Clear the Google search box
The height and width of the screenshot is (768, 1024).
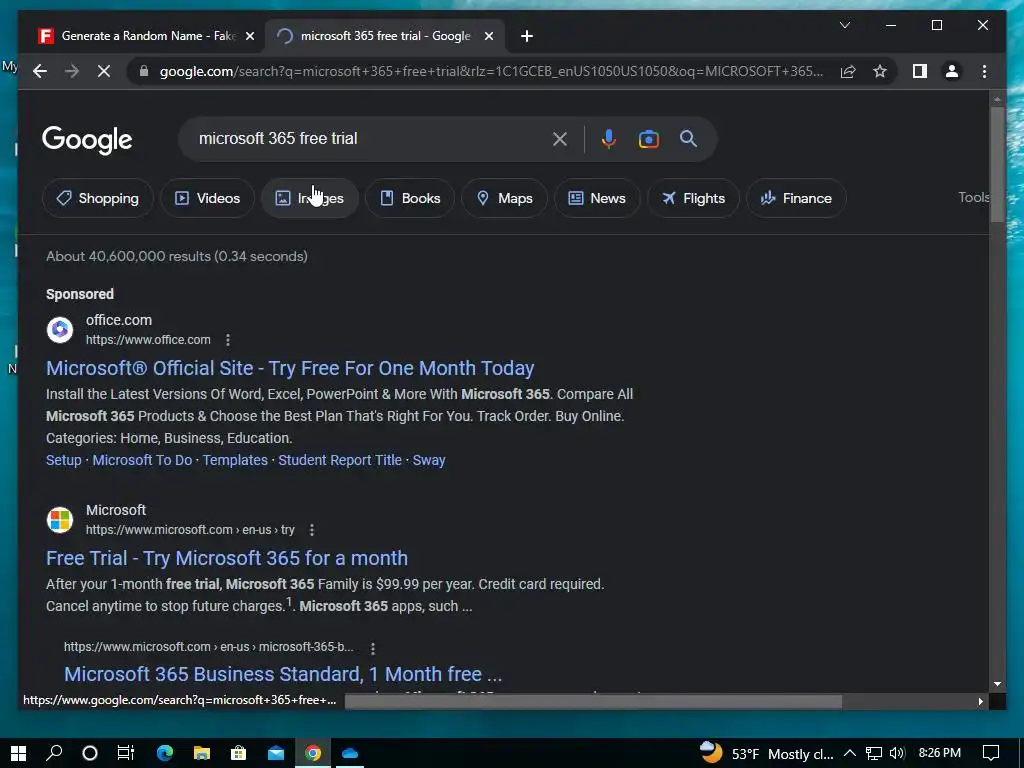click(560, 138)
